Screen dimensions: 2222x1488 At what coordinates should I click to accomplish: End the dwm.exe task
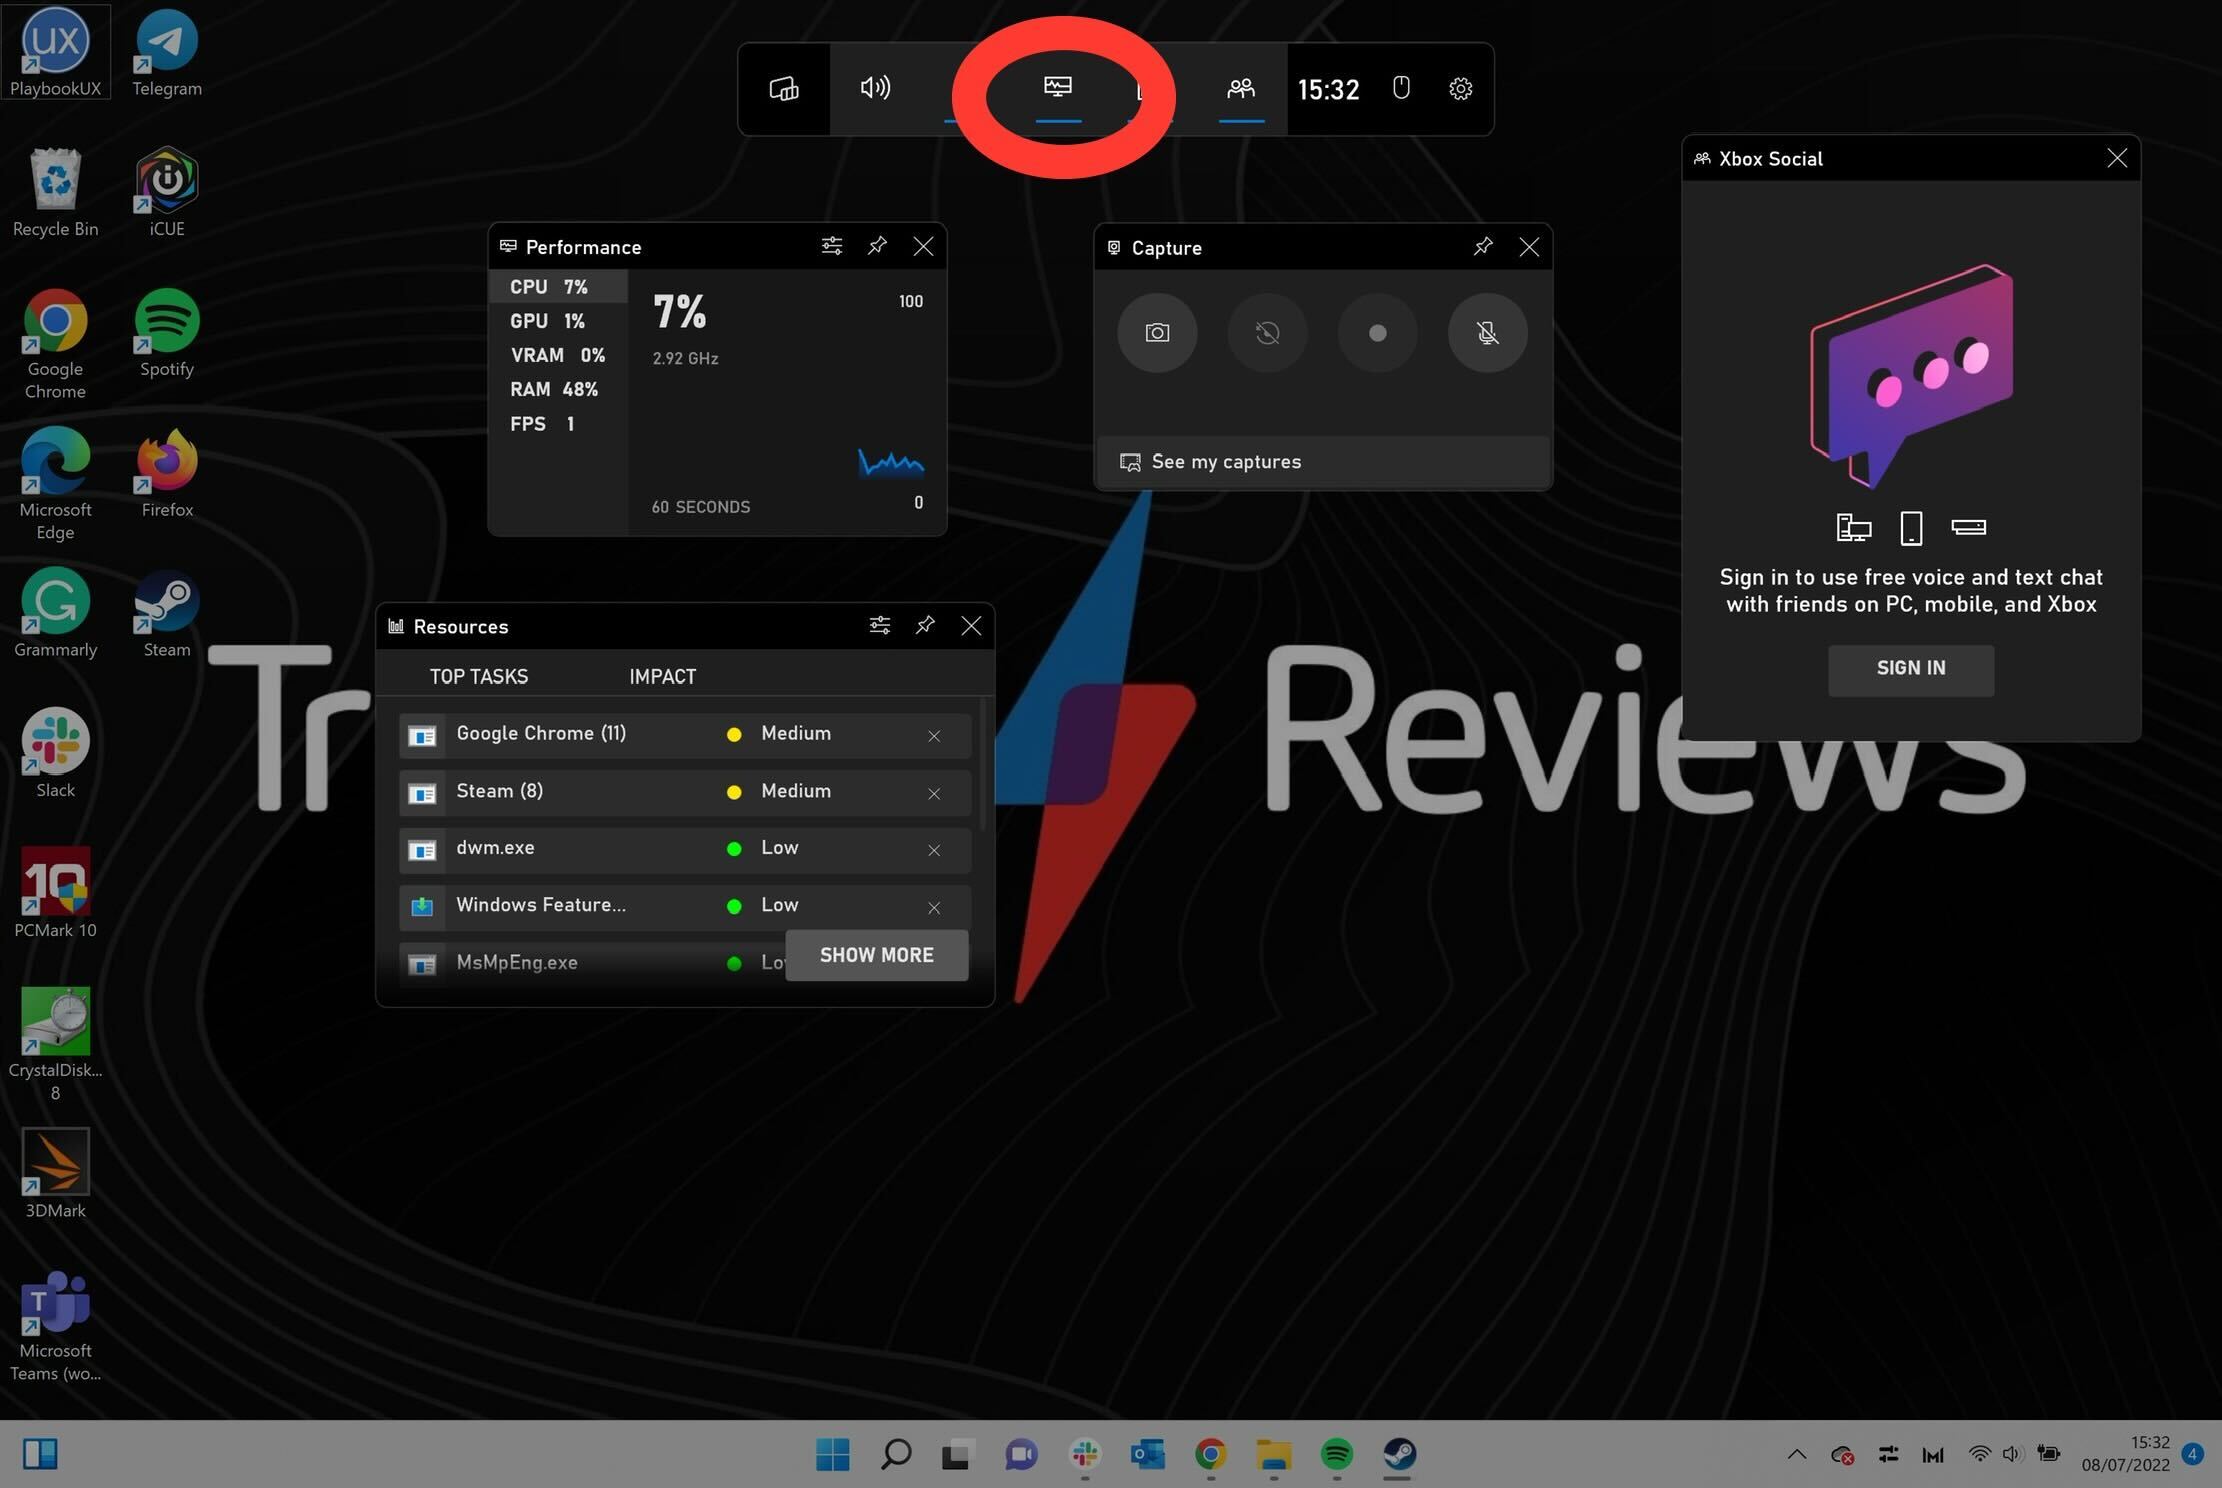pyautogui.click(x=934, y=851)
